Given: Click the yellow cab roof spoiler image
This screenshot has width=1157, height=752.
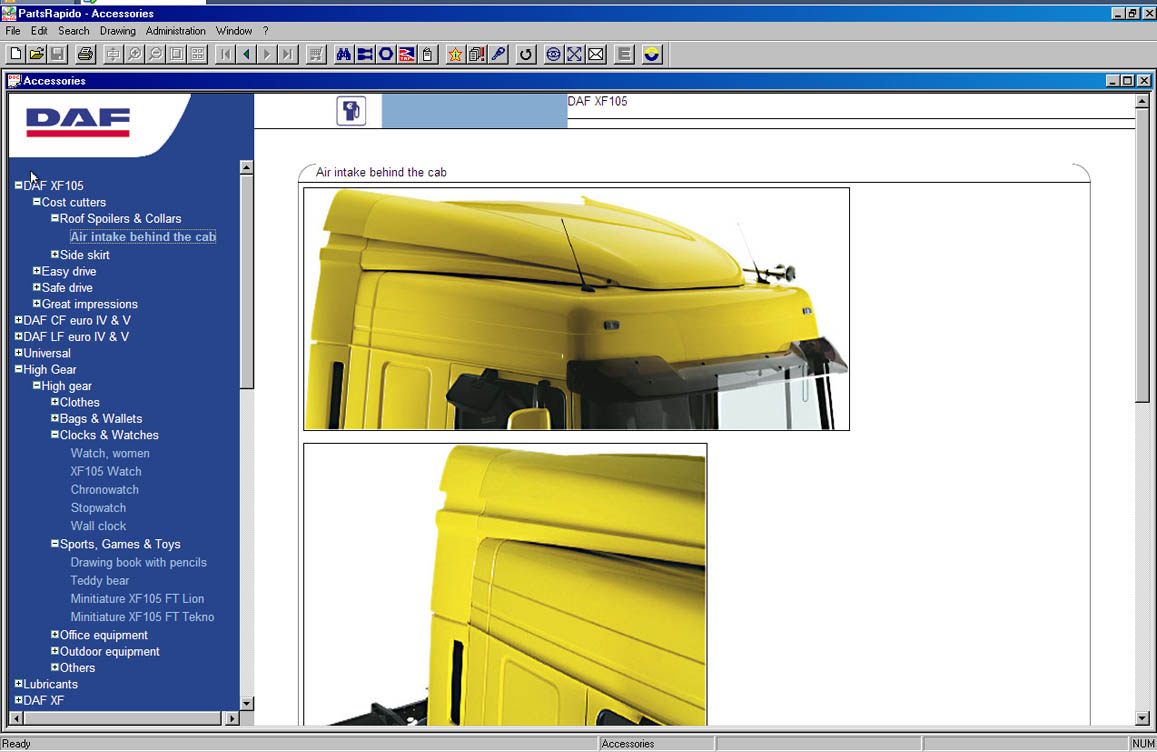Looking at the screenshot, I should 576,308.
